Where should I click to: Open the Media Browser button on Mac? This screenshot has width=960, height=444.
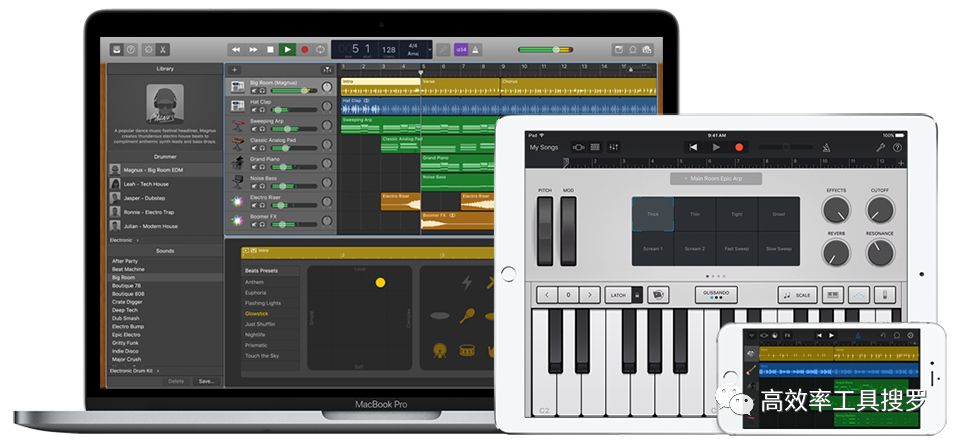647,50
